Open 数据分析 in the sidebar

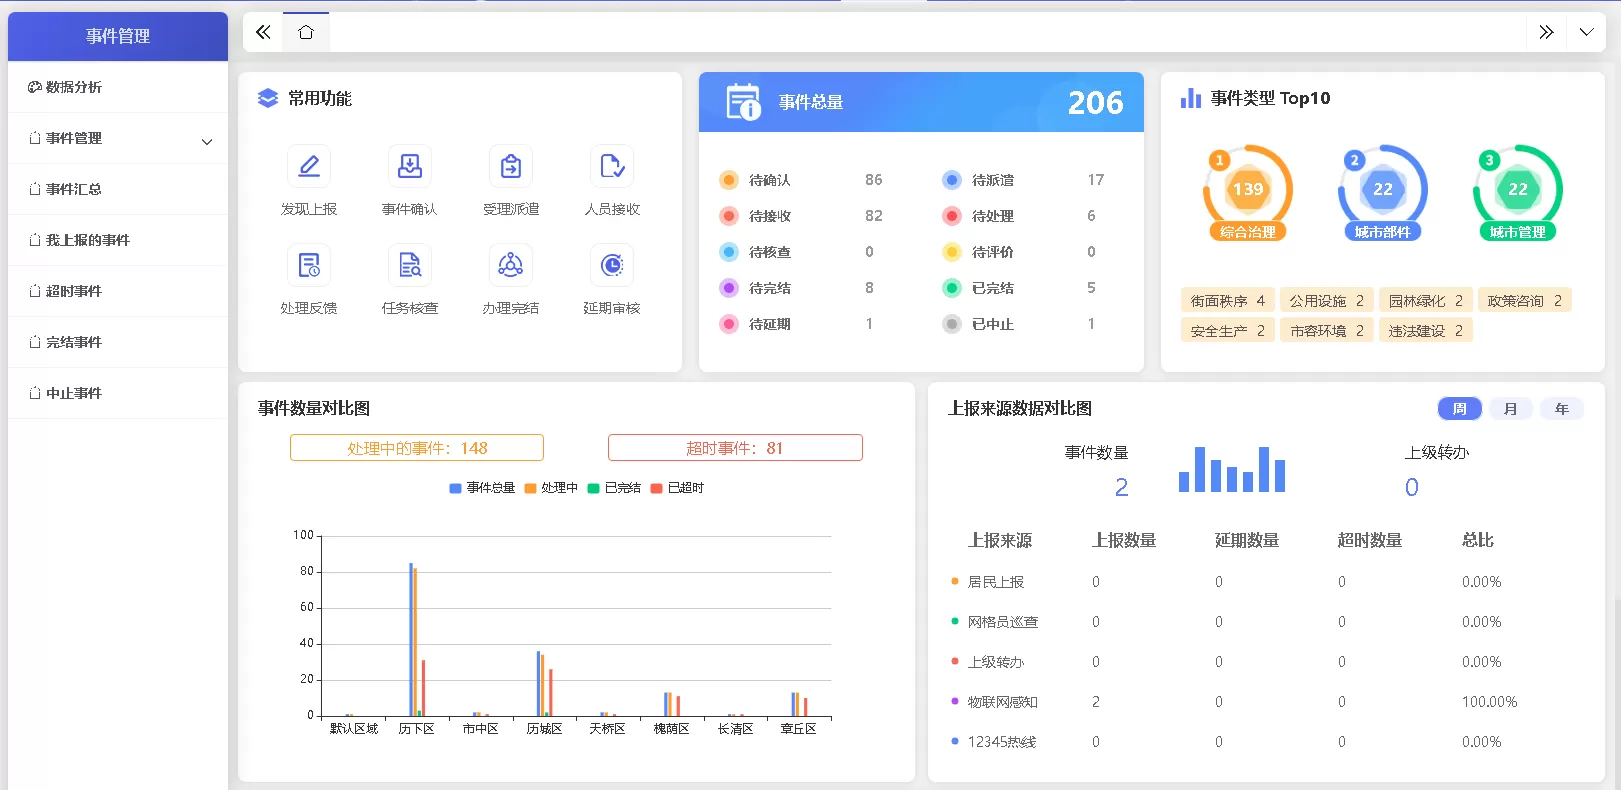click(118, 87)
